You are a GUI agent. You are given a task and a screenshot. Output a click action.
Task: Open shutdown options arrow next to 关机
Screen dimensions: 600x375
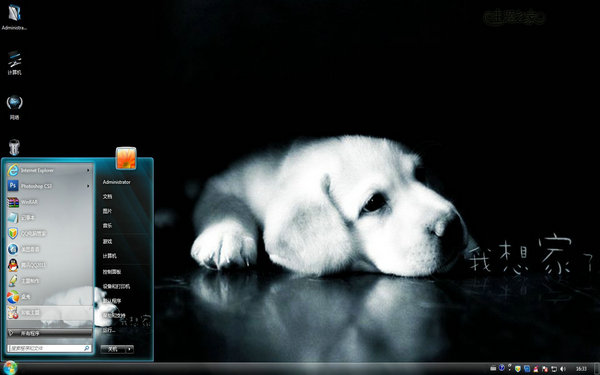pos(130,349)
